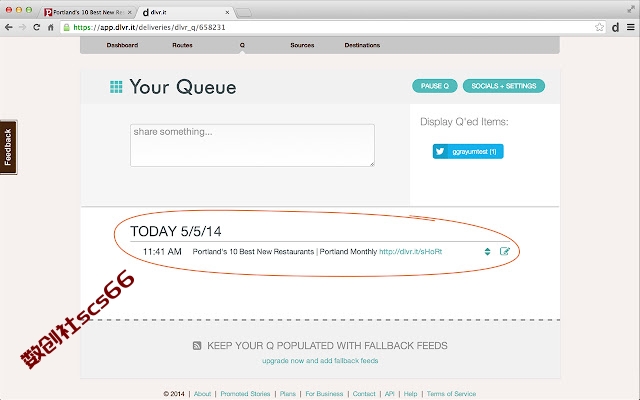The width and height of the screenshot is (640, 400).
Task: Open Terms of Service footer link
Action: coord(451,394)
